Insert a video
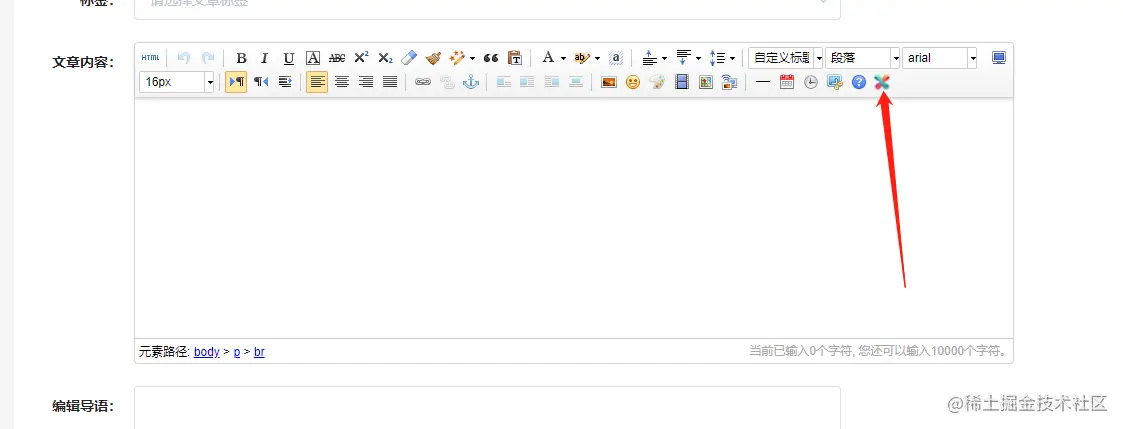1123x429 pixels. click(x=682, y=82)
